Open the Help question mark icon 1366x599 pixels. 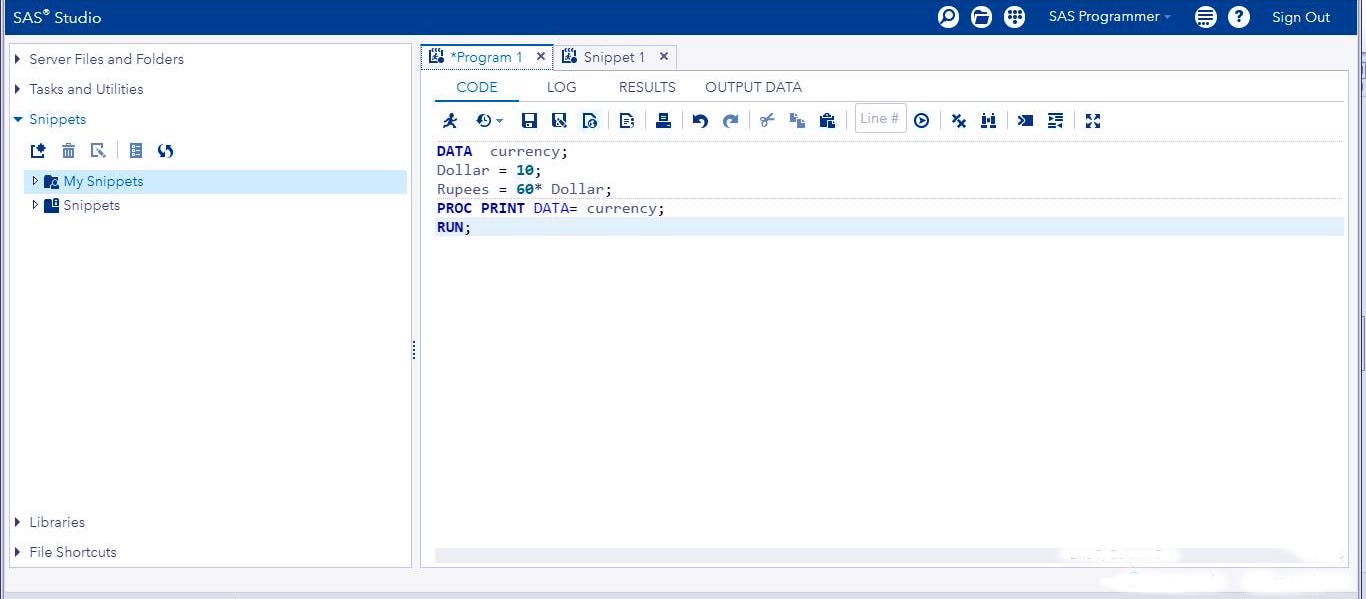(x=1239, y=17)
